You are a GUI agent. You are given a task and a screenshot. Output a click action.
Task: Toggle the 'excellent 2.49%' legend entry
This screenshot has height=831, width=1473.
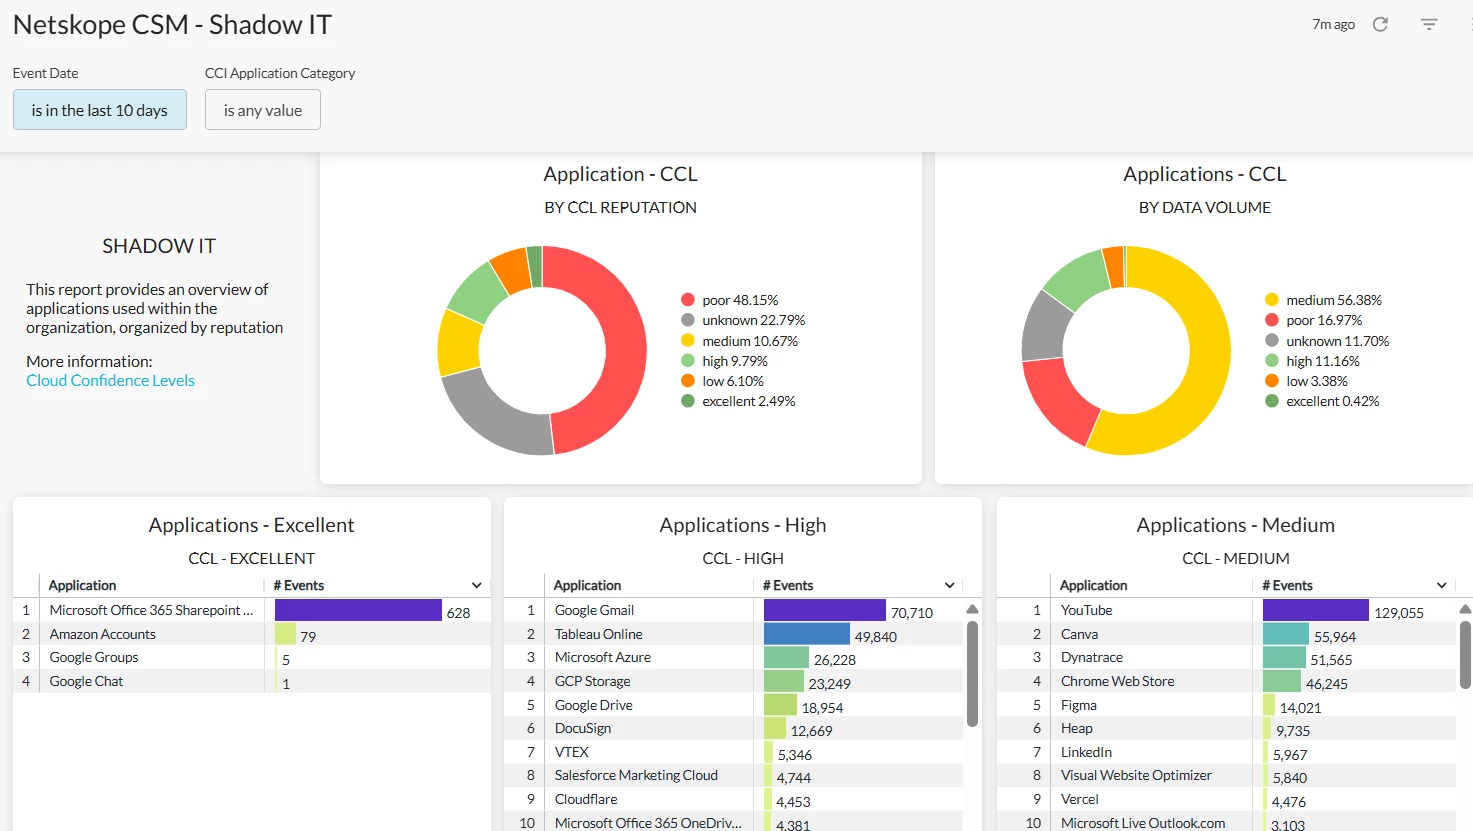point(738,401)
